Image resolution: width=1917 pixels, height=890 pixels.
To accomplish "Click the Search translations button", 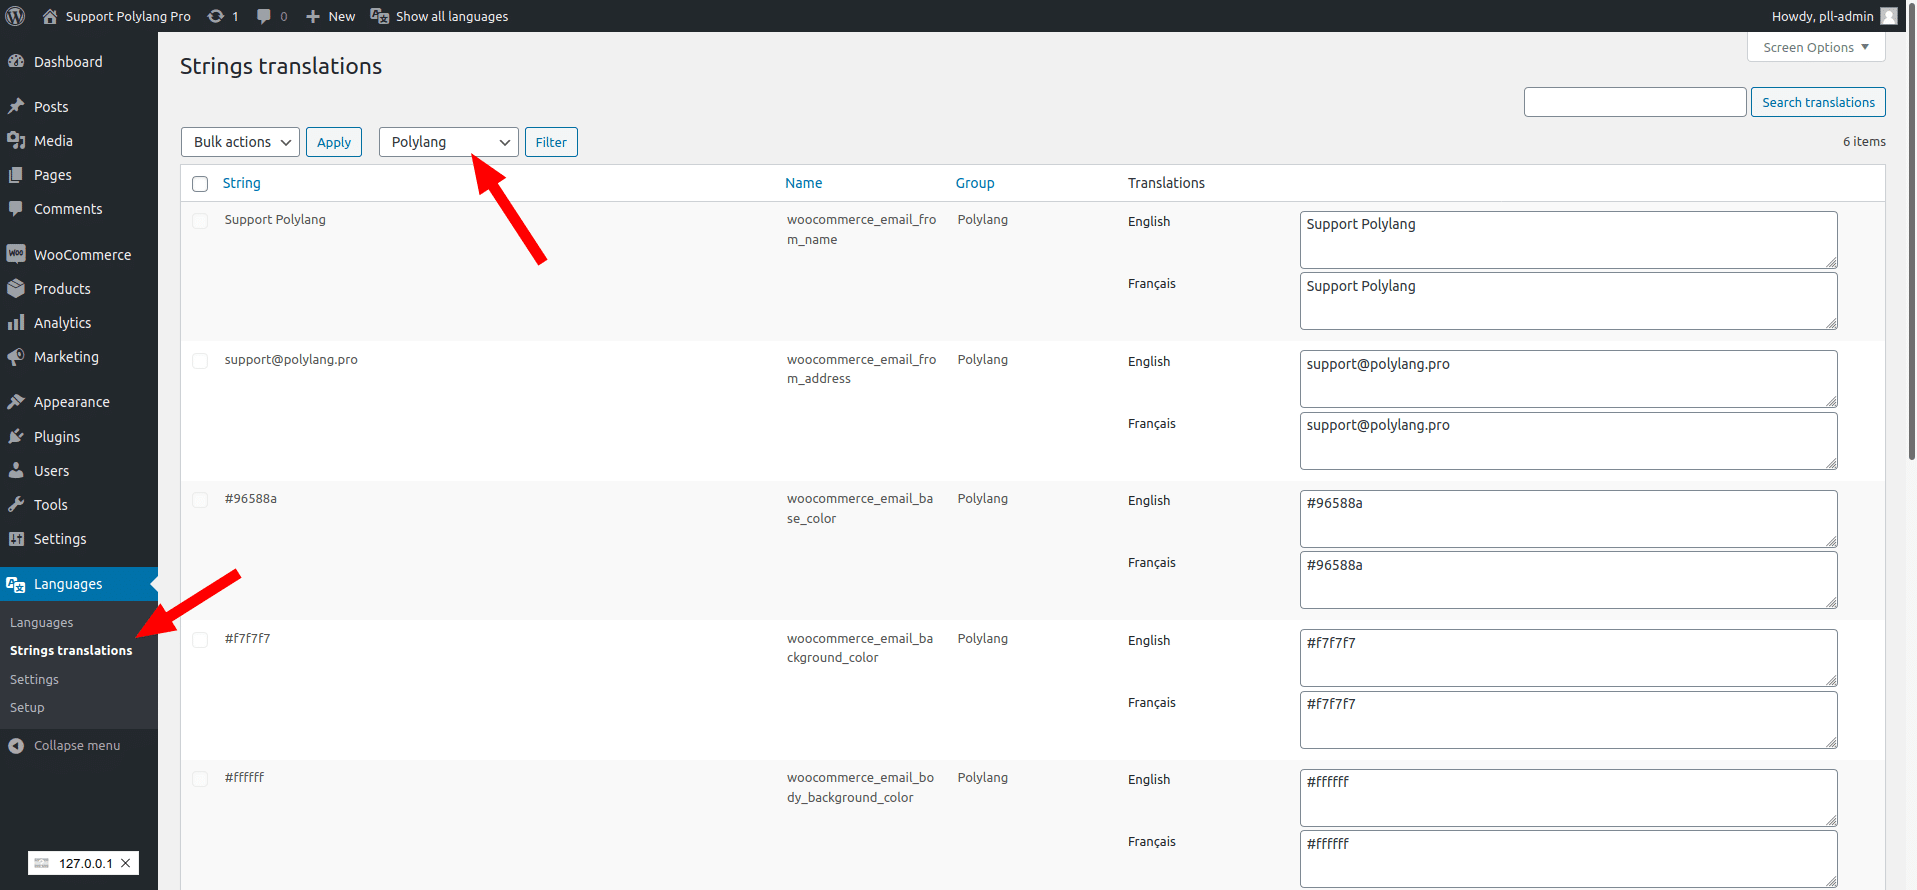I will pos(1818,102).
